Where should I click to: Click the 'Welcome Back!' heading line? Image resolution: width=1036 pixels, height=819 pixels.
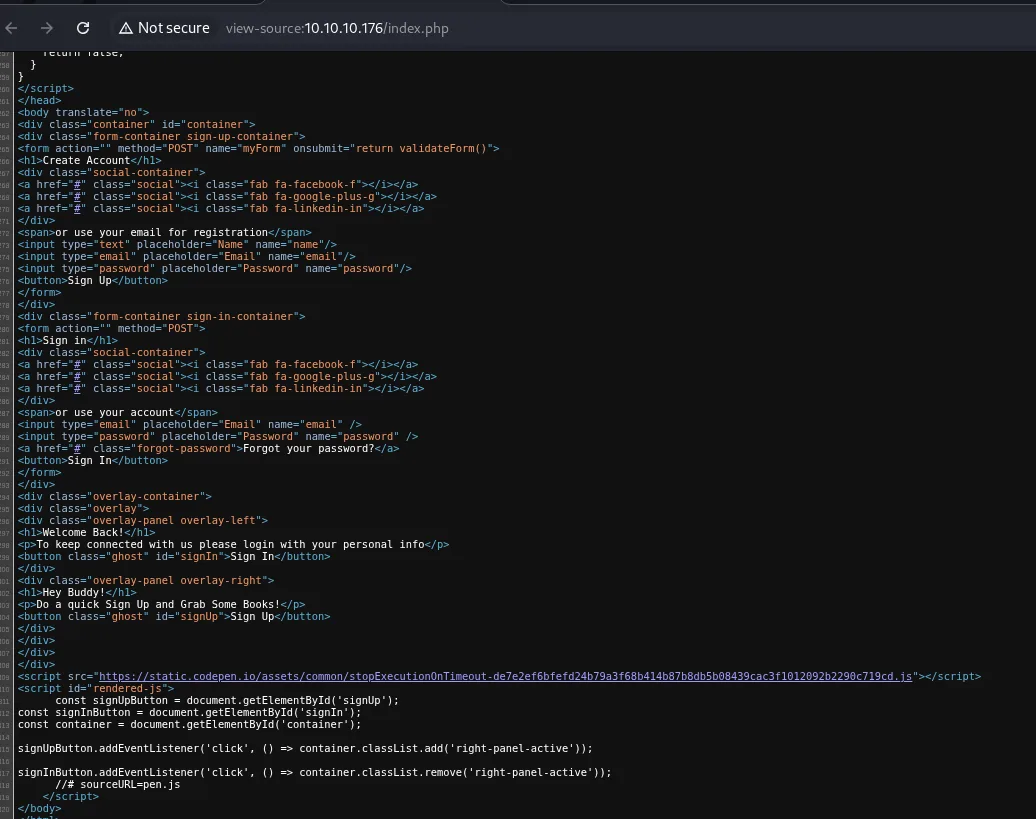87,532
